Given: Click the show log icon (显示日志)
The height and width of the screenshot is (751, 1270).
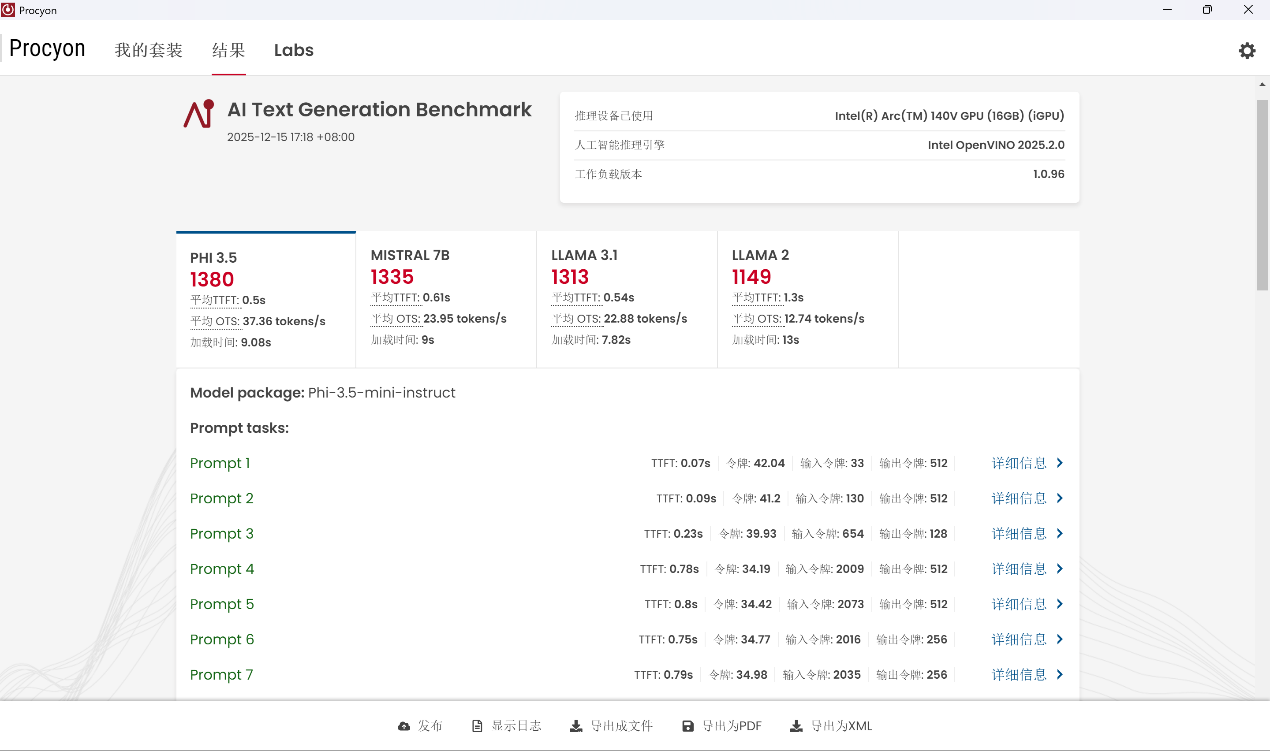Looking at the screenshot, I should click(478, 726).
